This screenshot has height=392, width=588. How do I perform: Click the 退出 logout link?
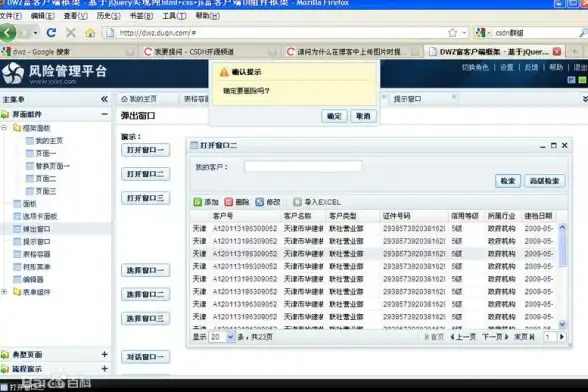point(580,68)
